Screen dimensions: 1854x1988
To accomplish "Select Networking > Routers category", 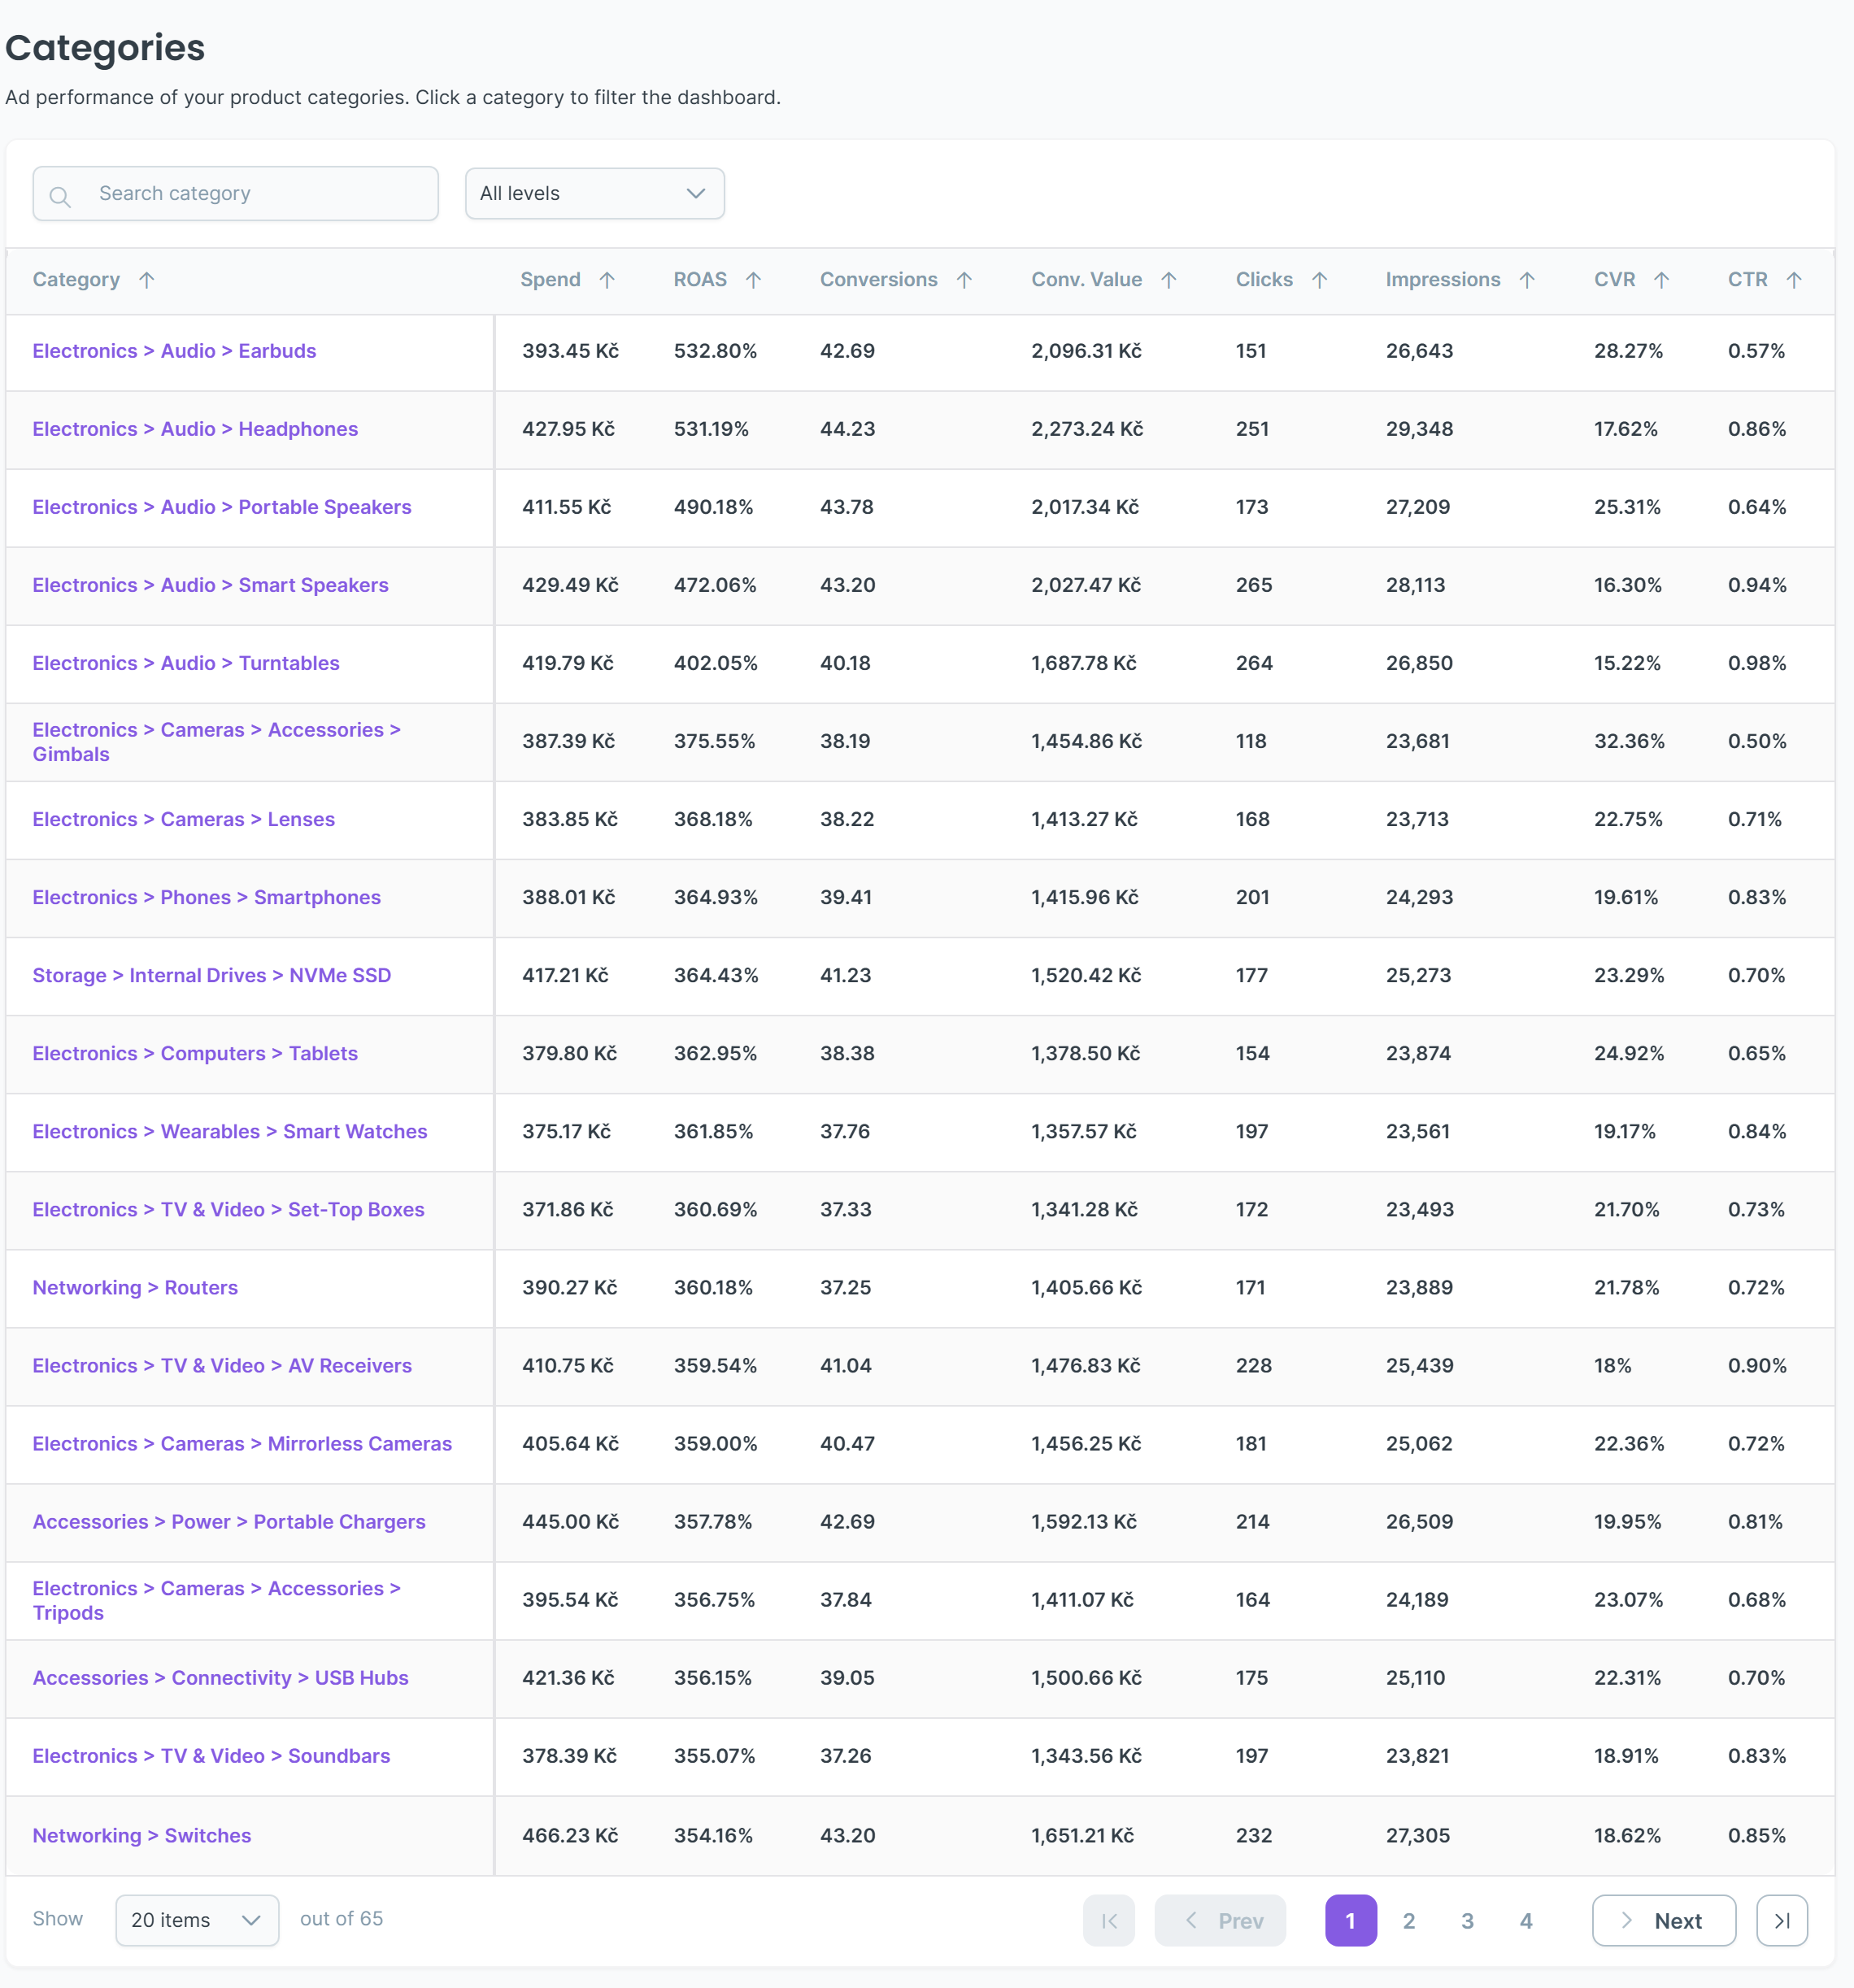I will [x=135, y=1287].
